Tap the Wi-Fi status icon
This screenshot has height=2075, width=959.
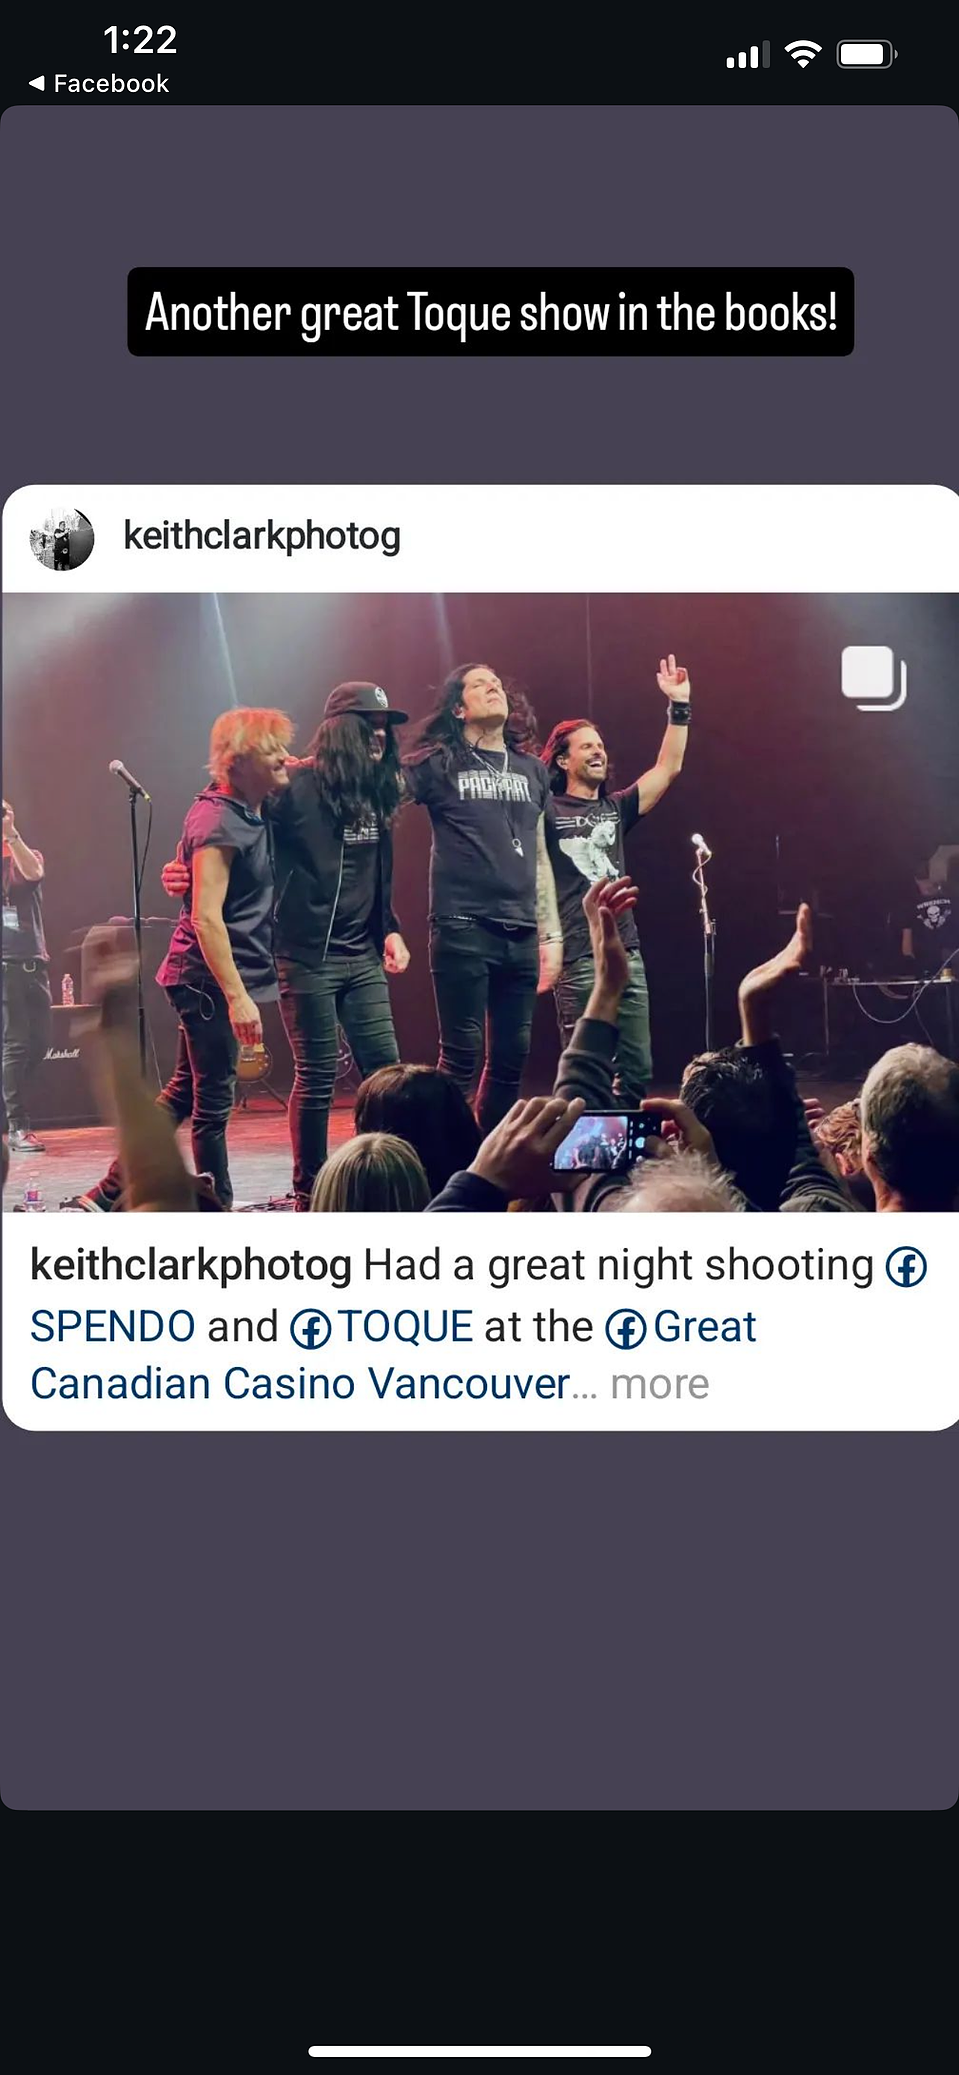coord(803,54)
